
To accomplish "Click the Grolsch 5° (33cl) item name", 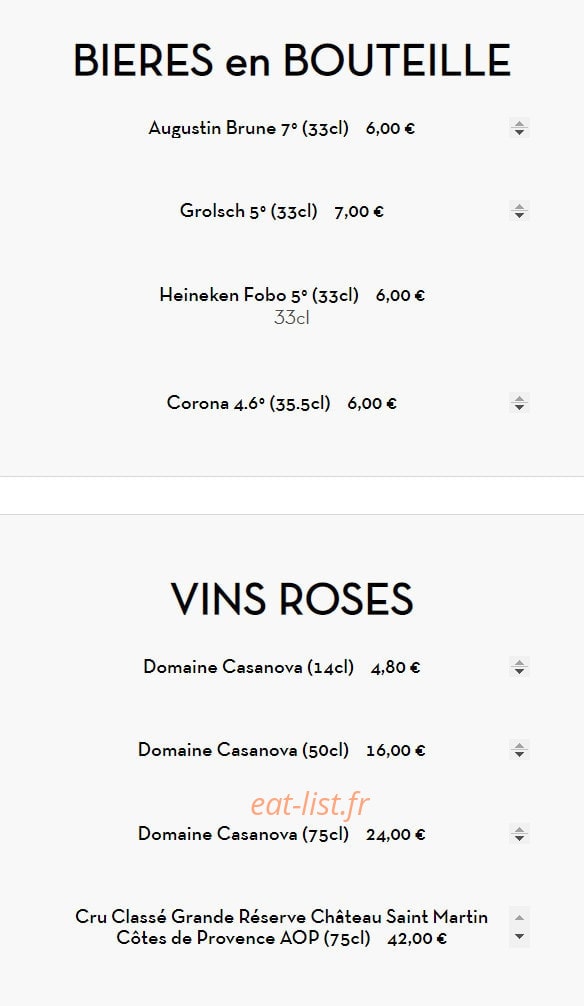I will click(248, 211).
